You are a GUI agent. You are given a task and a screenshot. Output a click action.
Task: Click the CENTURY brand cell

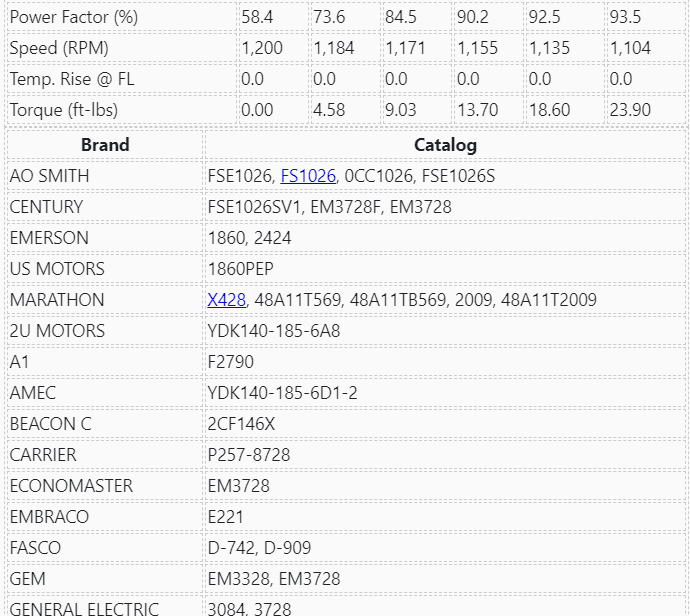[46, 207]
